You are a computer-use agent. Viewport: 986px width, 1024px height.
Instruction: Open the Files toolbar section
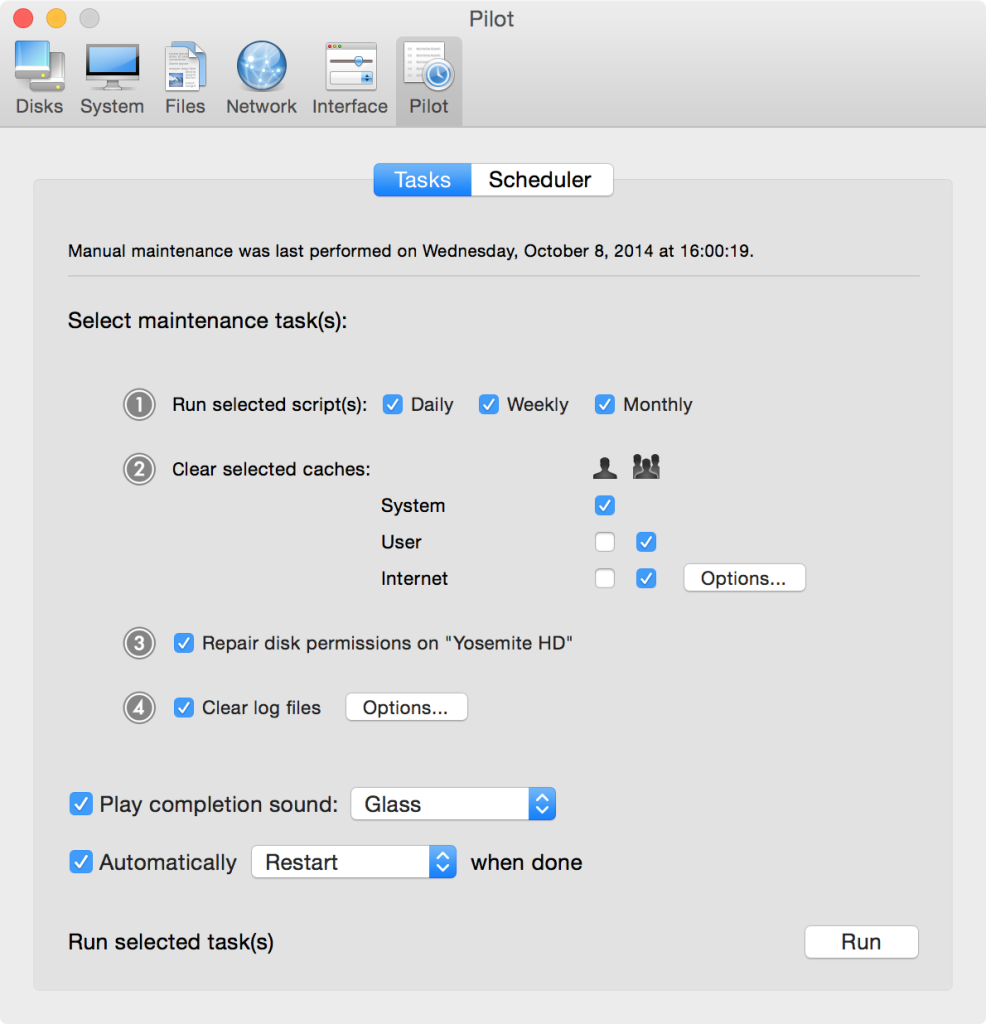(x=185, y=78)
